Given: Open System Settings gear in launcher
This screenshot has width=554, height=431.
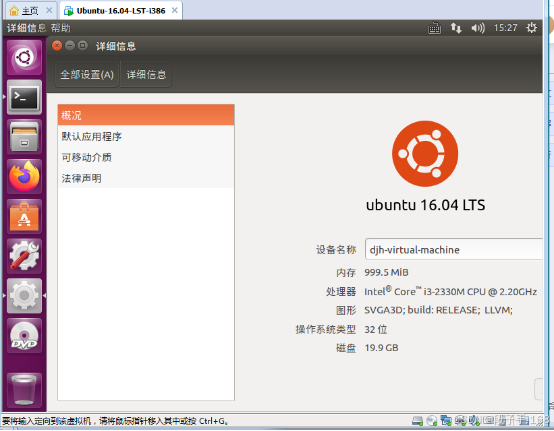Looking at the screenshot, I should pyautogui.click(x=24, y=296).
